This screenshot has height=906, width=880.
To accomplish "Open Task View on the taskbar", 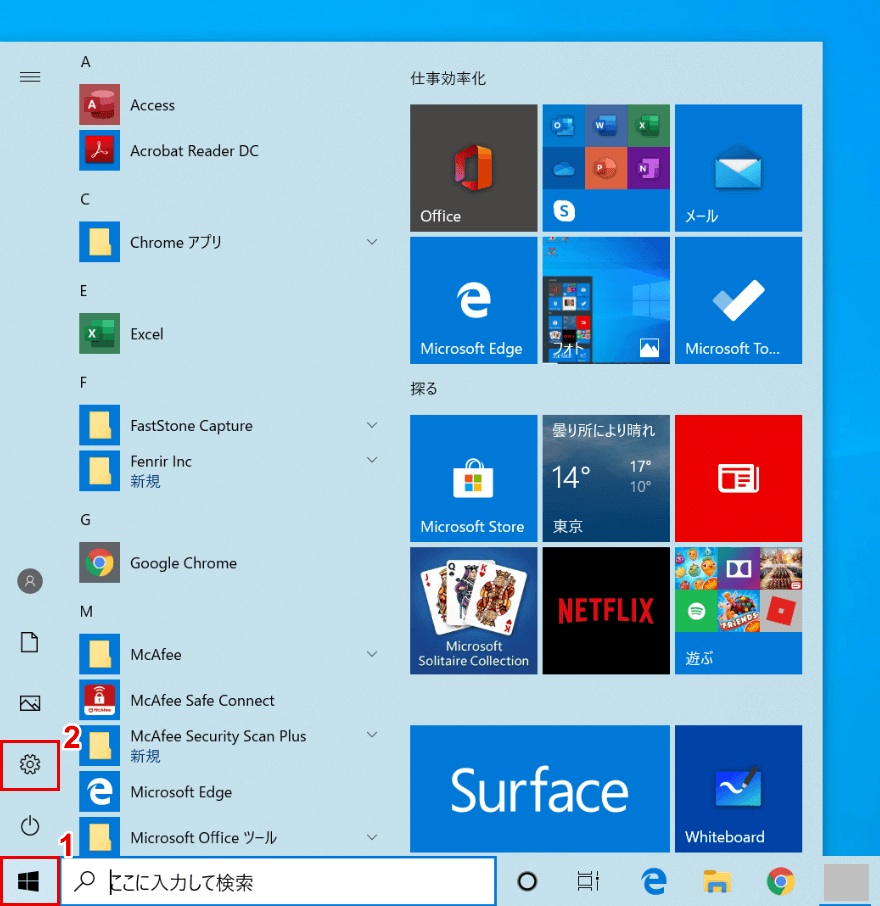I will 588,881.
